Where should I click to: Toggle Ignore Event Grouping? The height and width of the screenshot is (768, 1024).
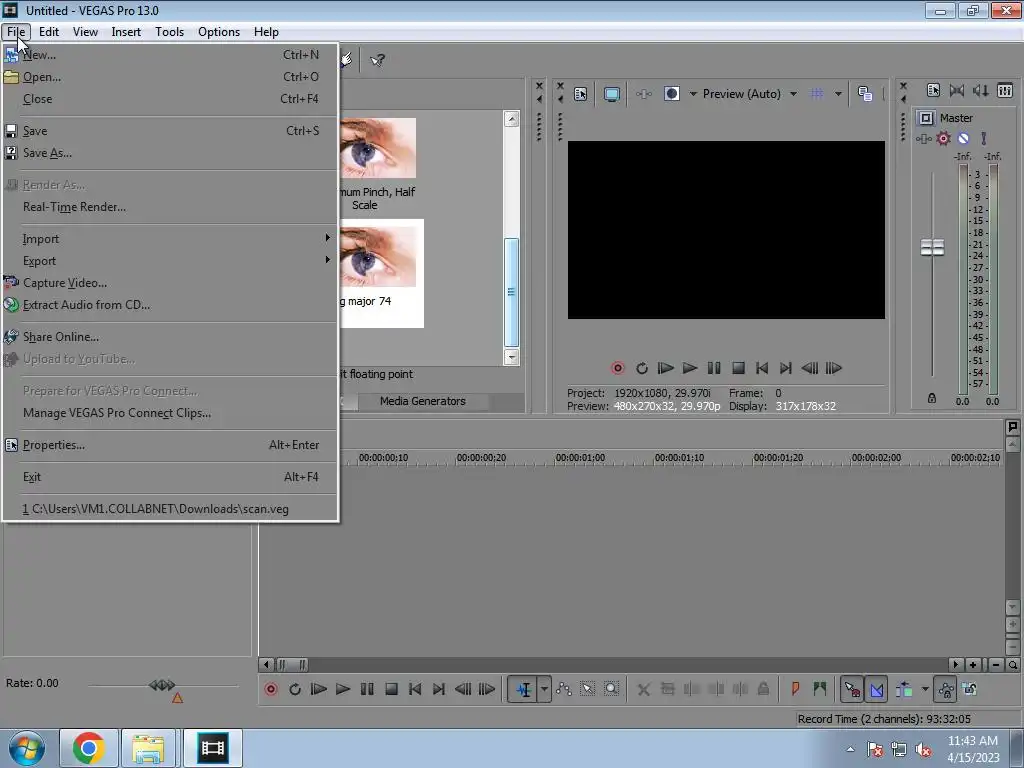click(970, 689)
